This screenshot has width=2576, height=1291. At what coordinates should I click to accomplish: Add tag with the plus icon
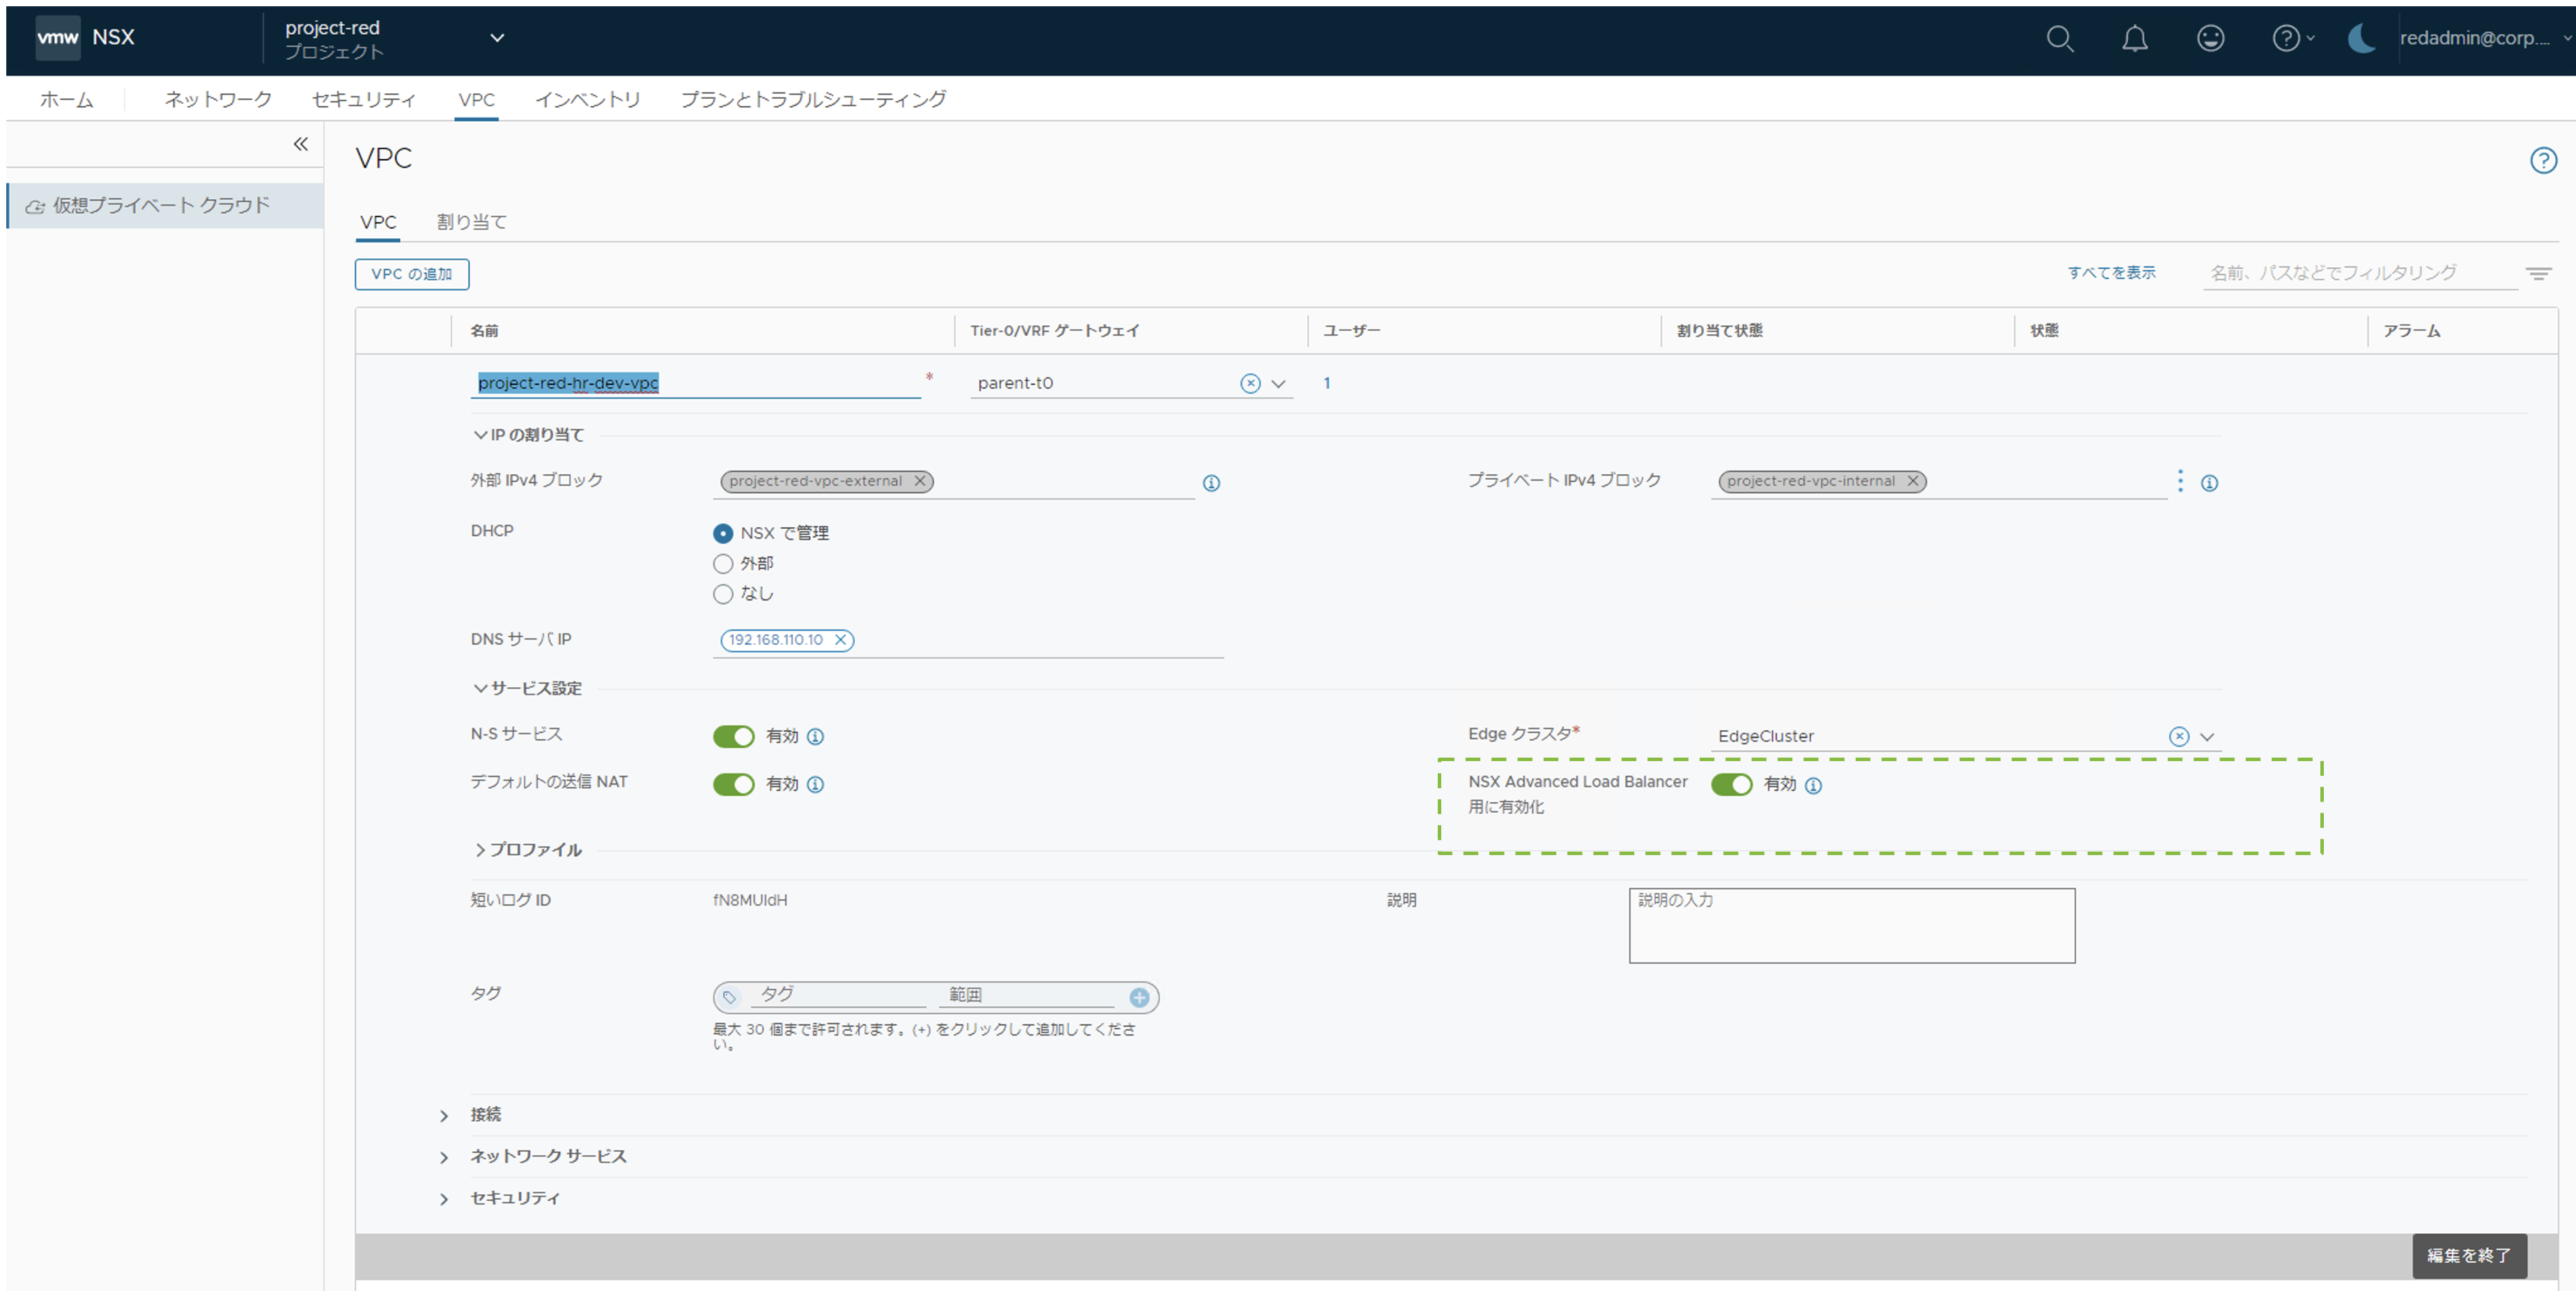coord(1139,997)
